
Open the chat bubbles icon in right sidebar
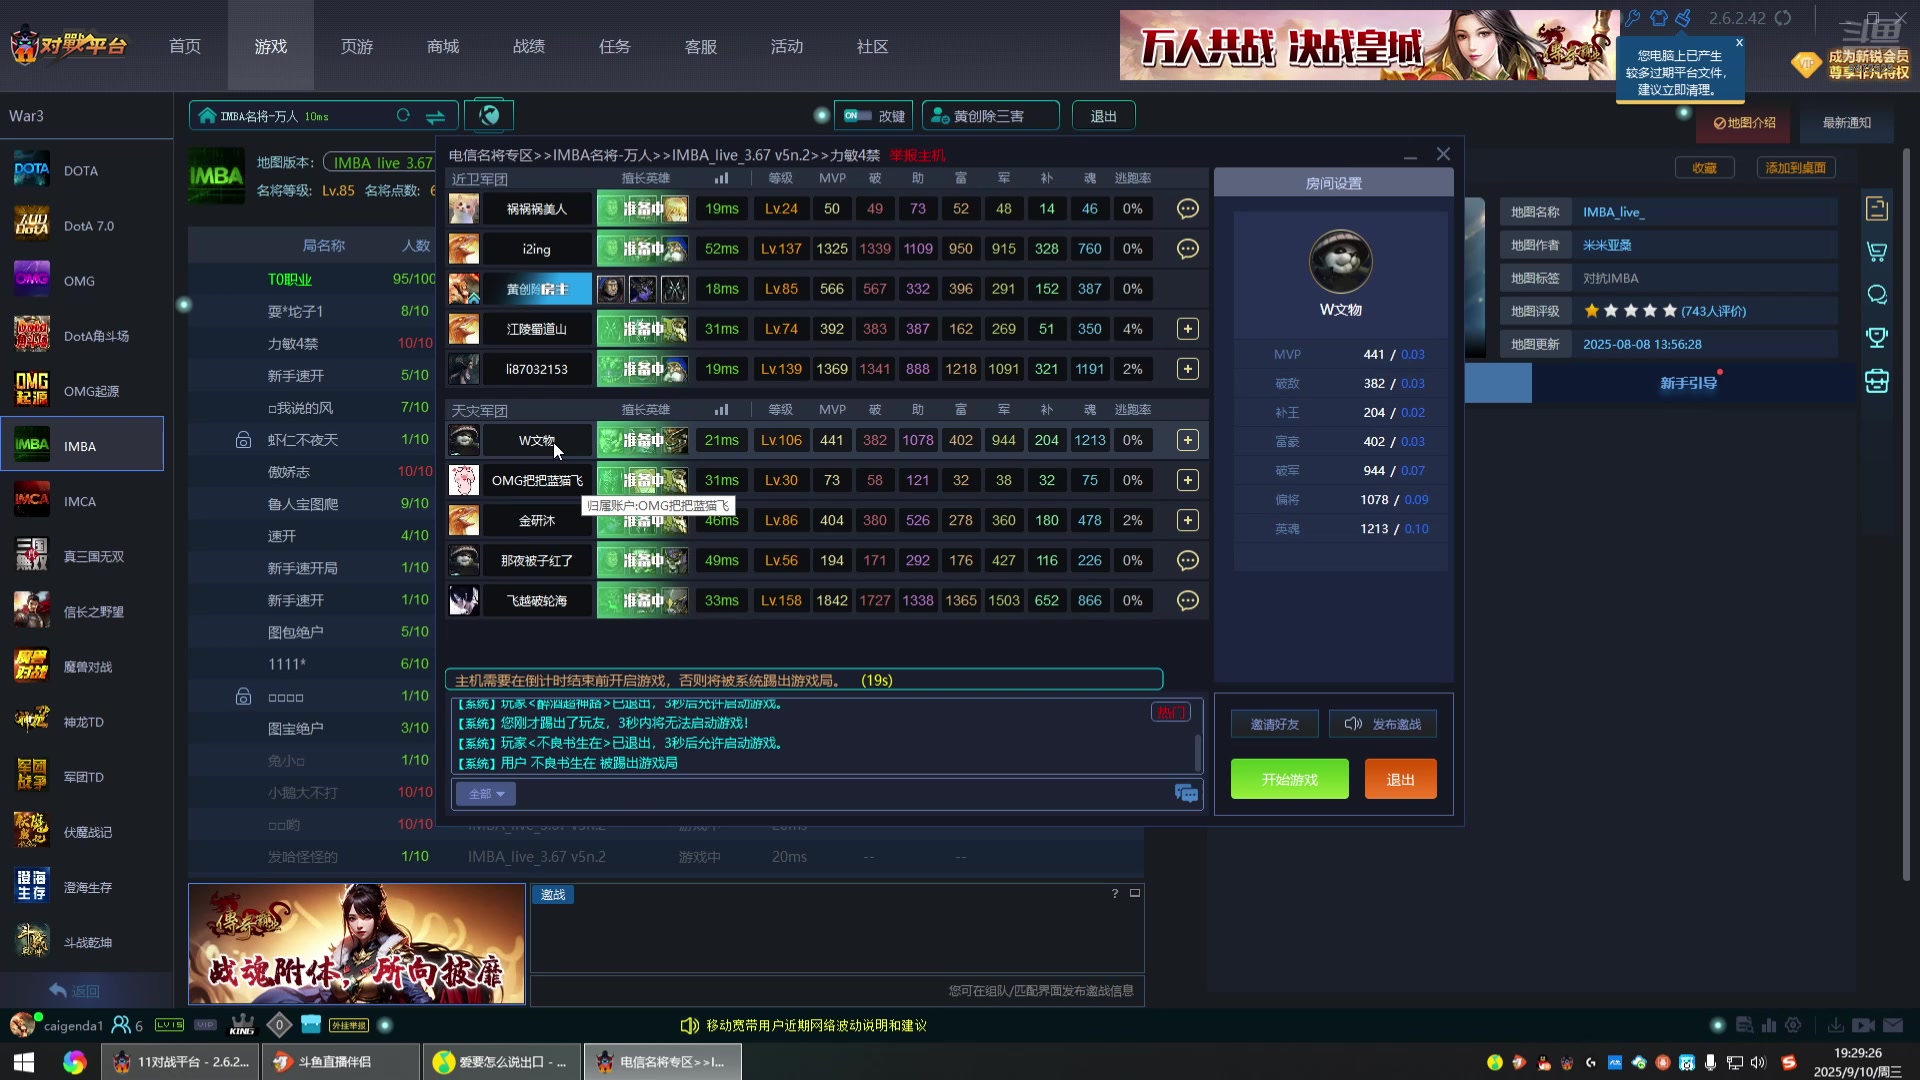click(x=1877, y=295)
